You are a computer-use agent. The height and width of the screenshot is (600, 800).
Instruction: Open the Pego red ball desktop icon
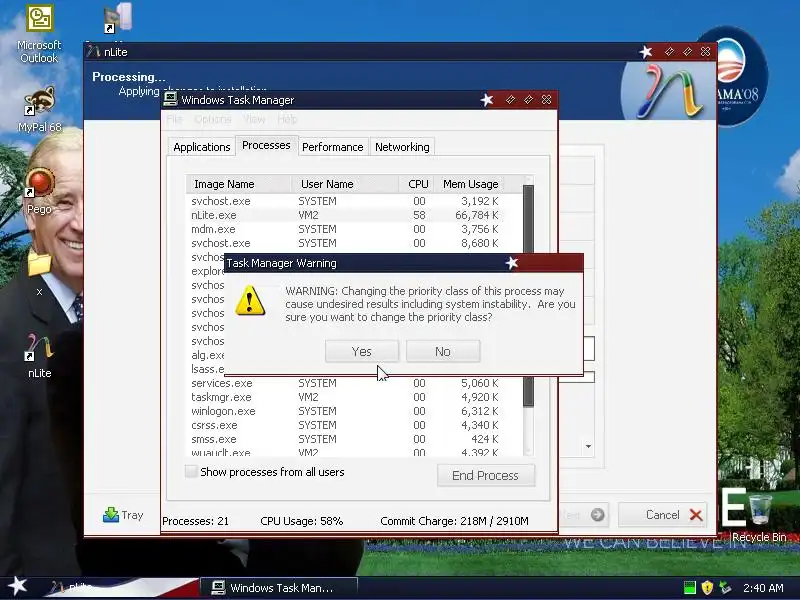click(x=39, y=191)
